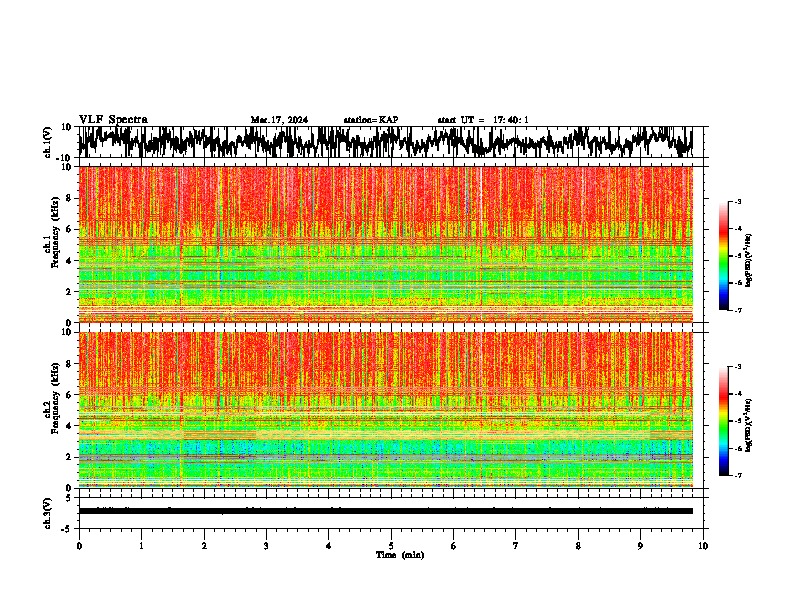Click the ch.1 spectrogram frequency tick "4"
Image resolution: width=792 pixels, height=612 pixels.
[x=69, y=261]
